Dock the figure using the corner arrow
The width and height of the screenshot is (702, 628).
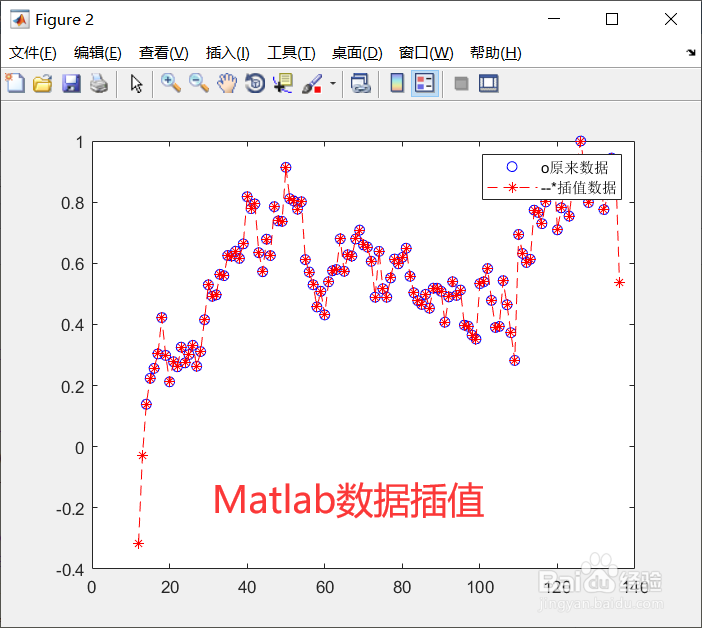(691, 52)
